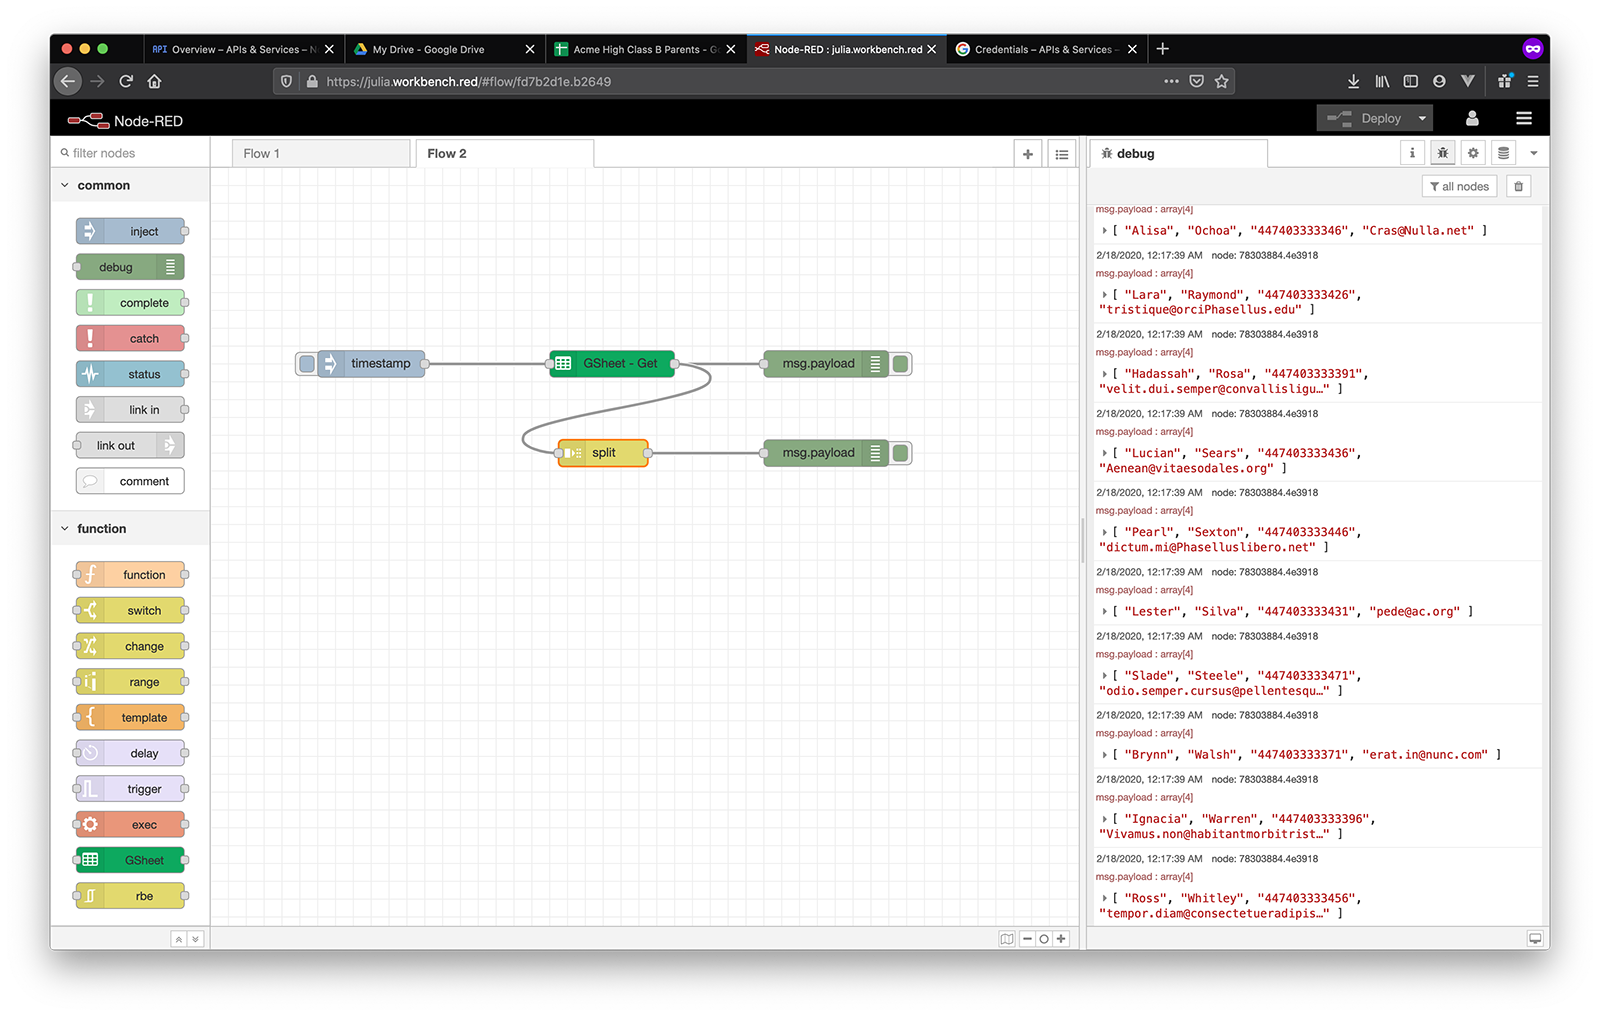Select the inject node in palette

(x=130, y=231)
